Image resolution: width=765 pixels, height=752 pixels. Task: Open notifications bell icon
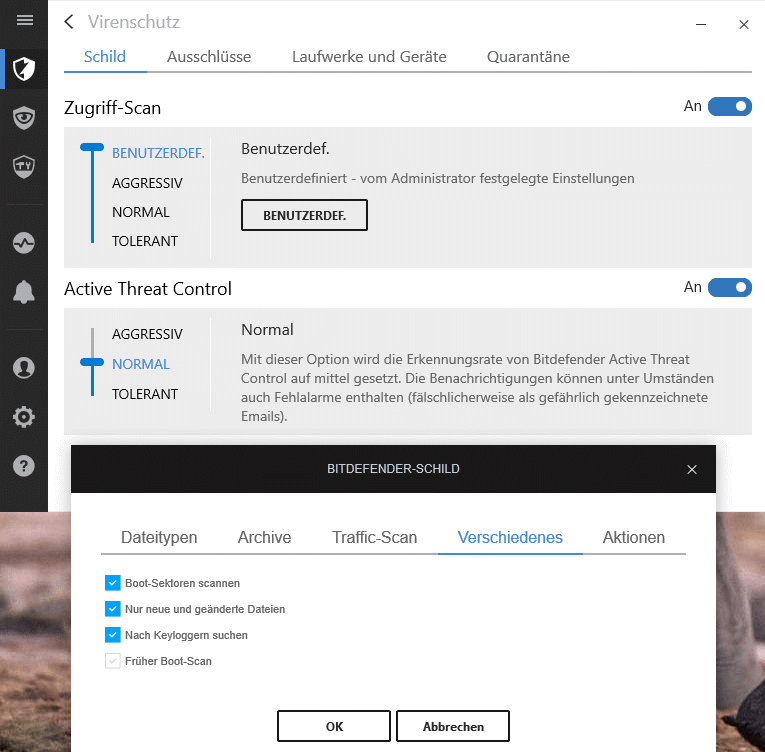pyautogui.click(x=24, y=292)
